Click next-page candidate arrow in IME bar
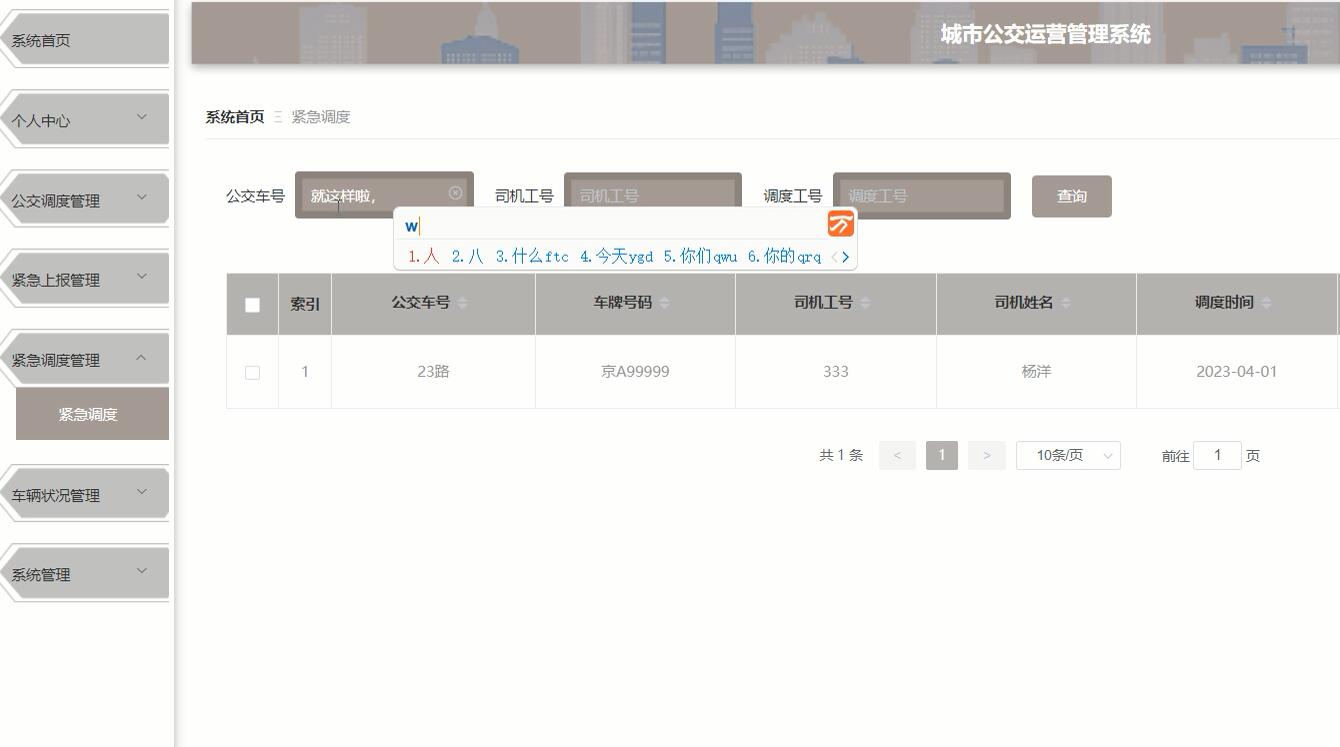Viewport: 1340px width, 747px height. (846, 257)
